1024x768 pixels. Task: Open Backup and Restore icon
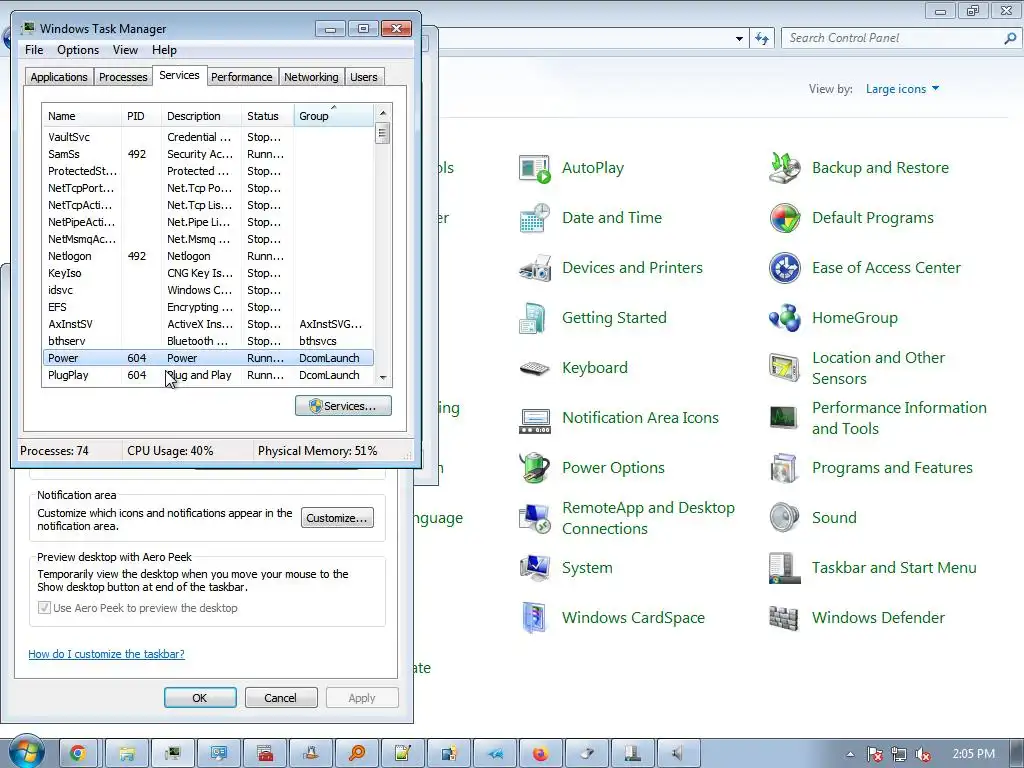click(x=784, y=168)
